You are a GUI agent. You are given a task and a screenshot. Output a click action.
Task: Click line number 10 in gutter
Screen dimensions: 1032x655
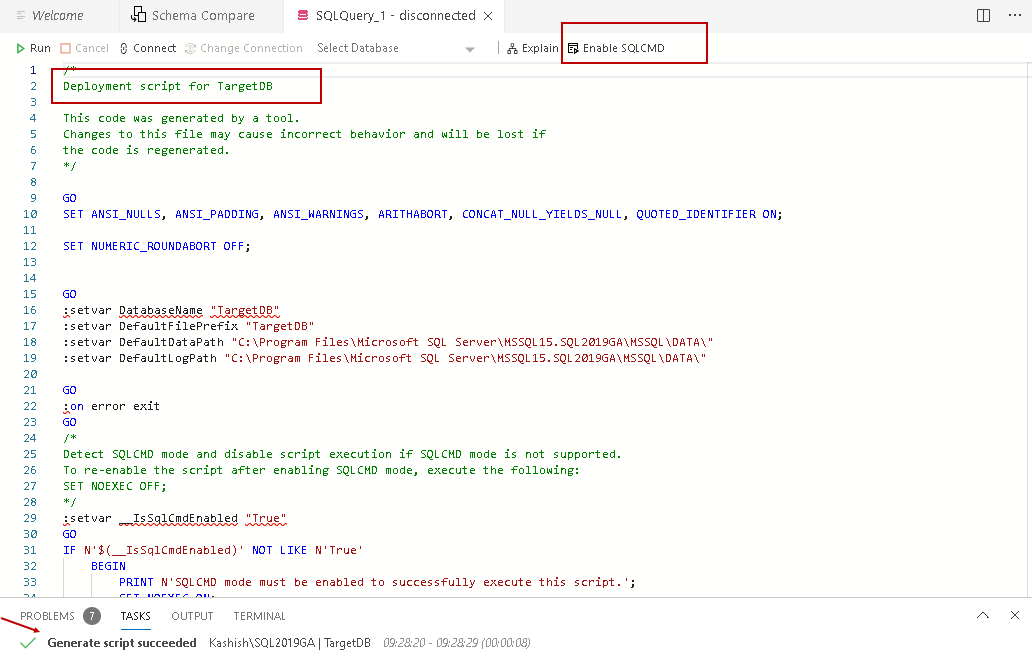pos(30,214)
